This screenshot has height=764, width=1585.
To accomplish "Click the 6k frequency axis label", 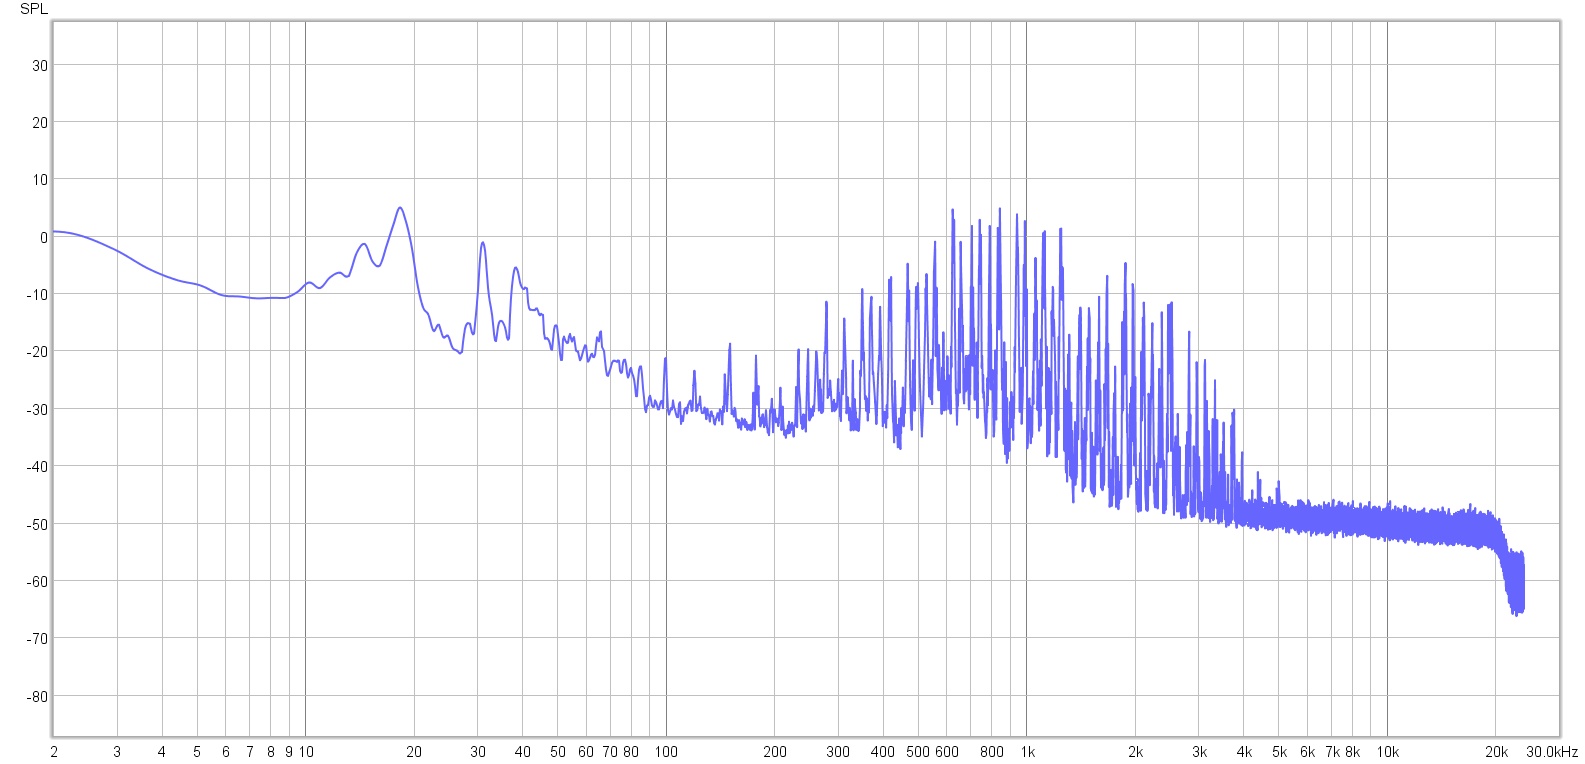I will pos(1307,752).
